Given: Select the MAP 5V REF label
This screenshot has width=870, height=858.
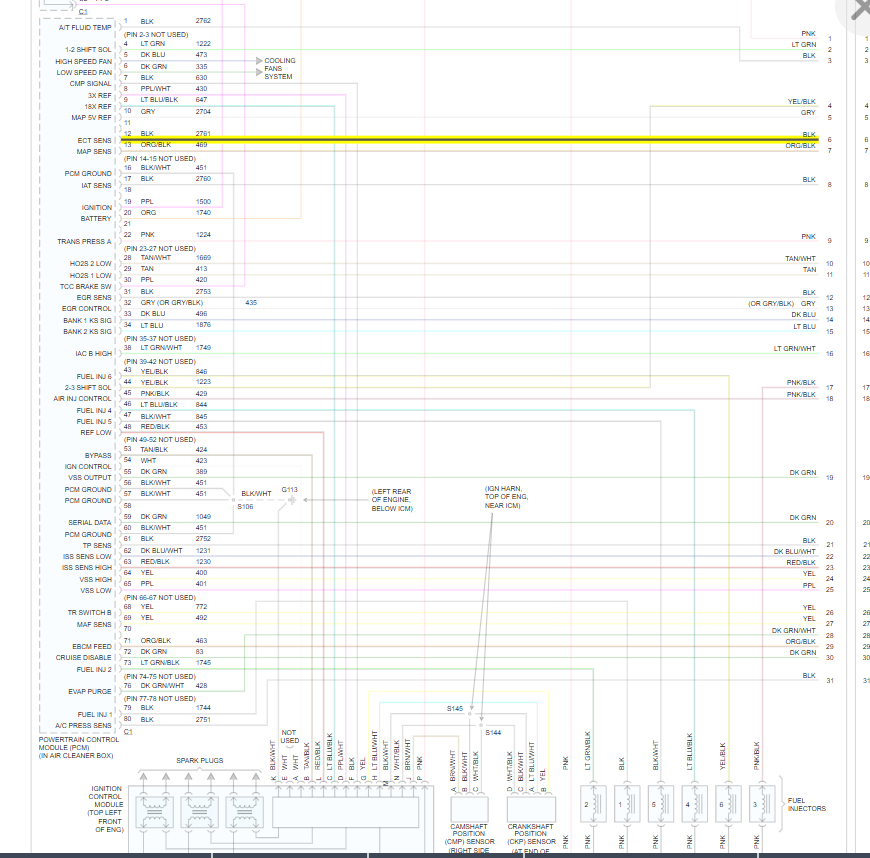Looking at the screenshot, I should tap(91, 118).
